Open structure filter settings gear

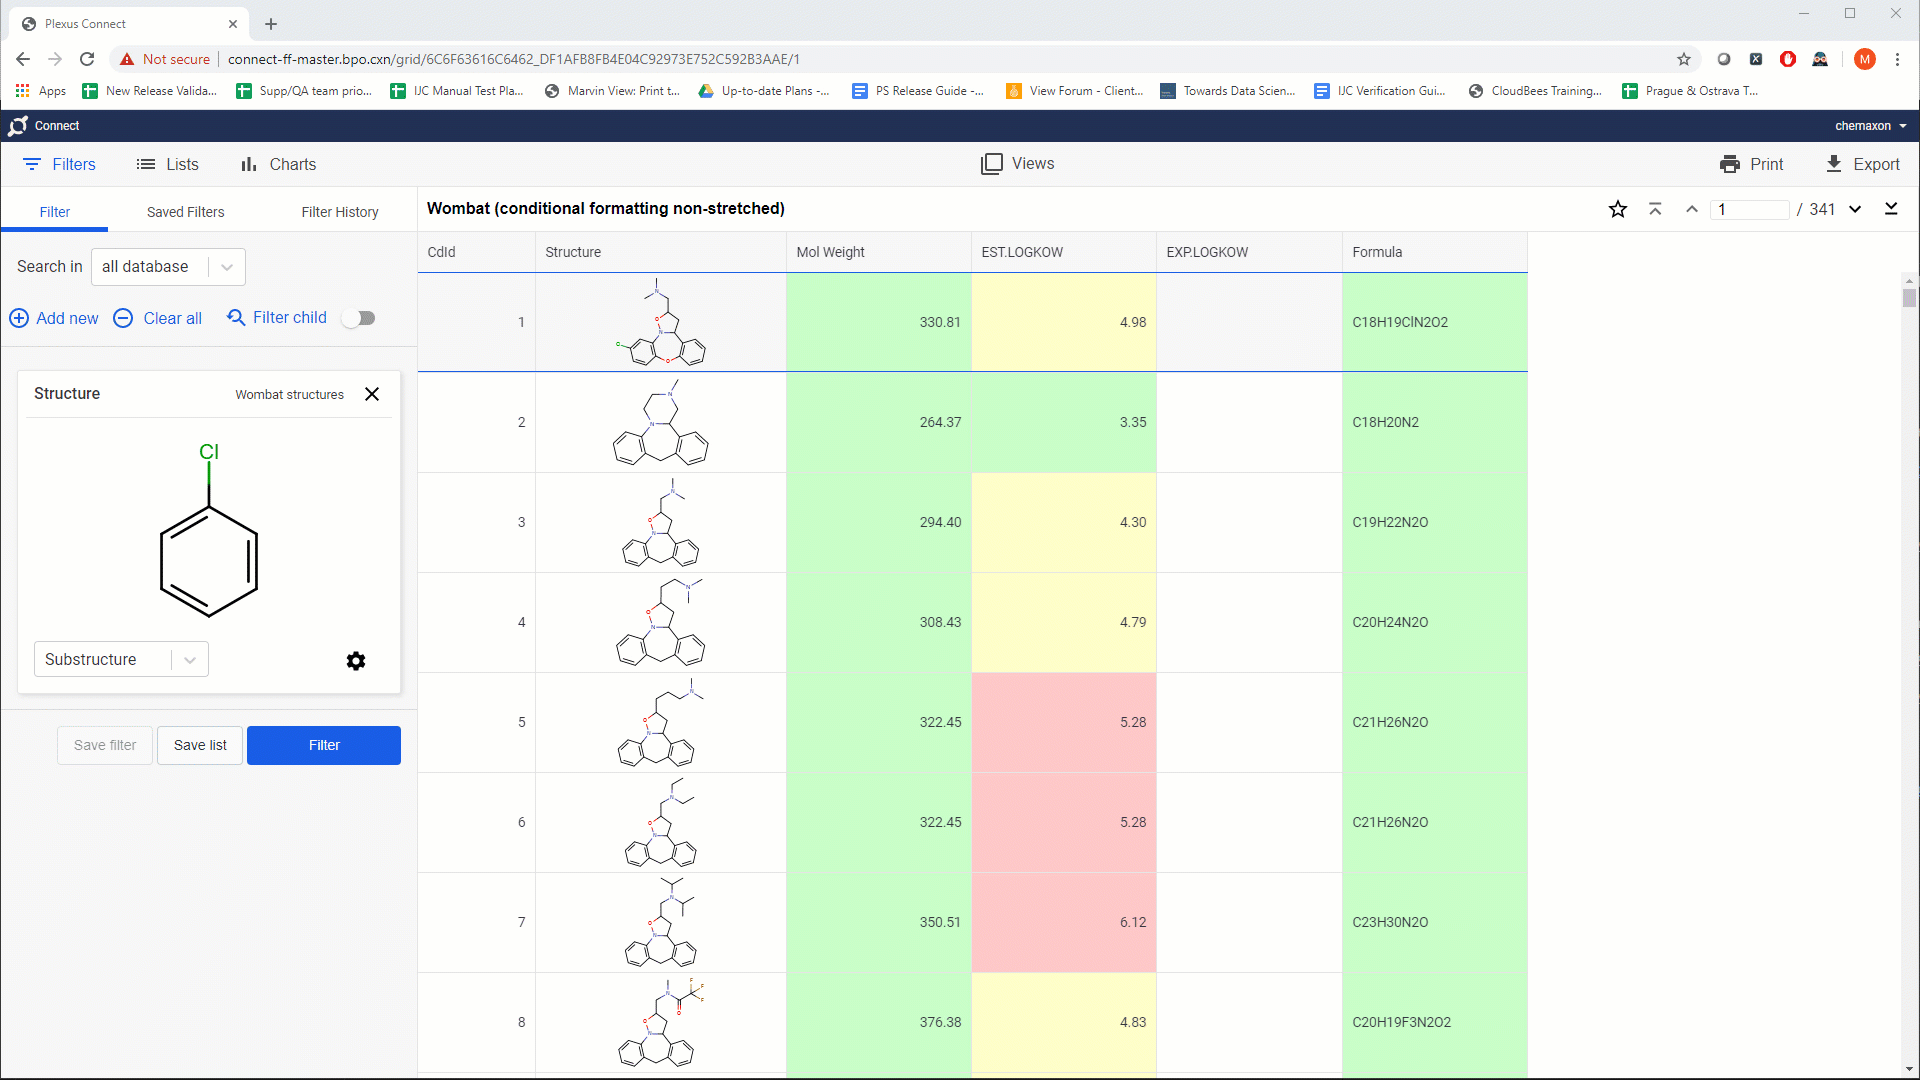(x=355, y=661)
